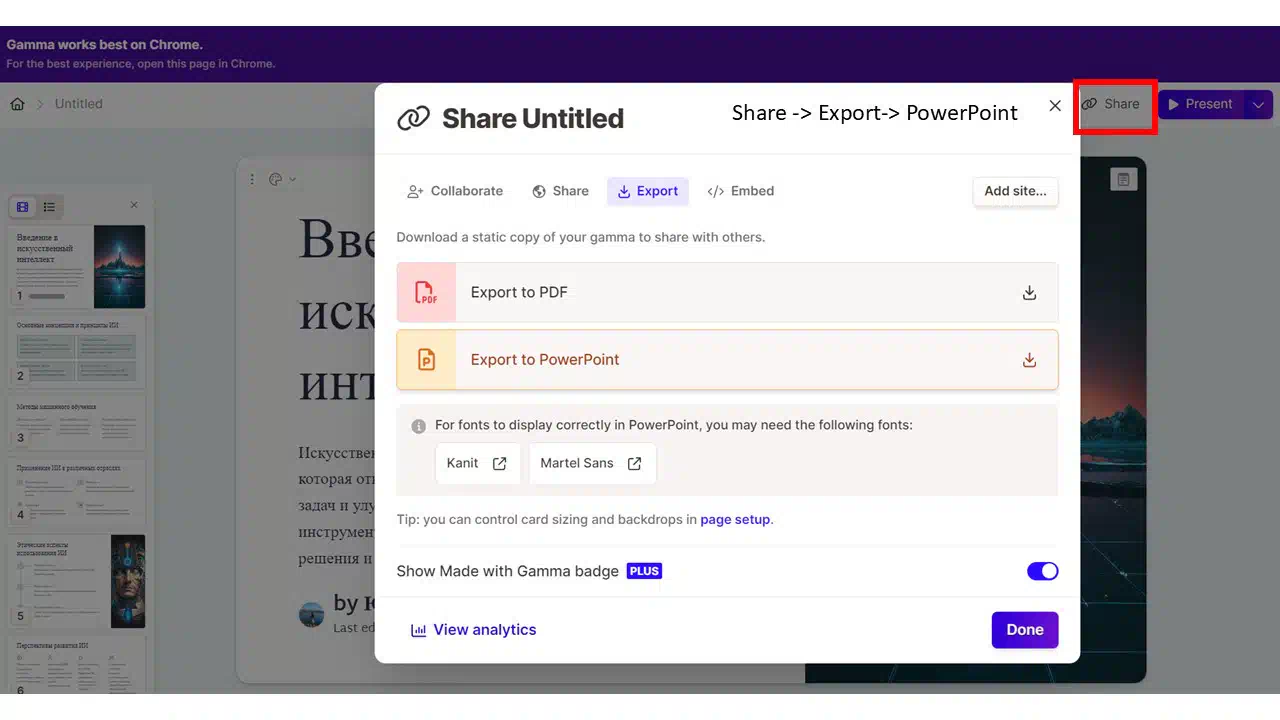The height and width of the screenshot is (720, 1280).
Task: Open the card palette style dropdown
Action: coord(283,179)
